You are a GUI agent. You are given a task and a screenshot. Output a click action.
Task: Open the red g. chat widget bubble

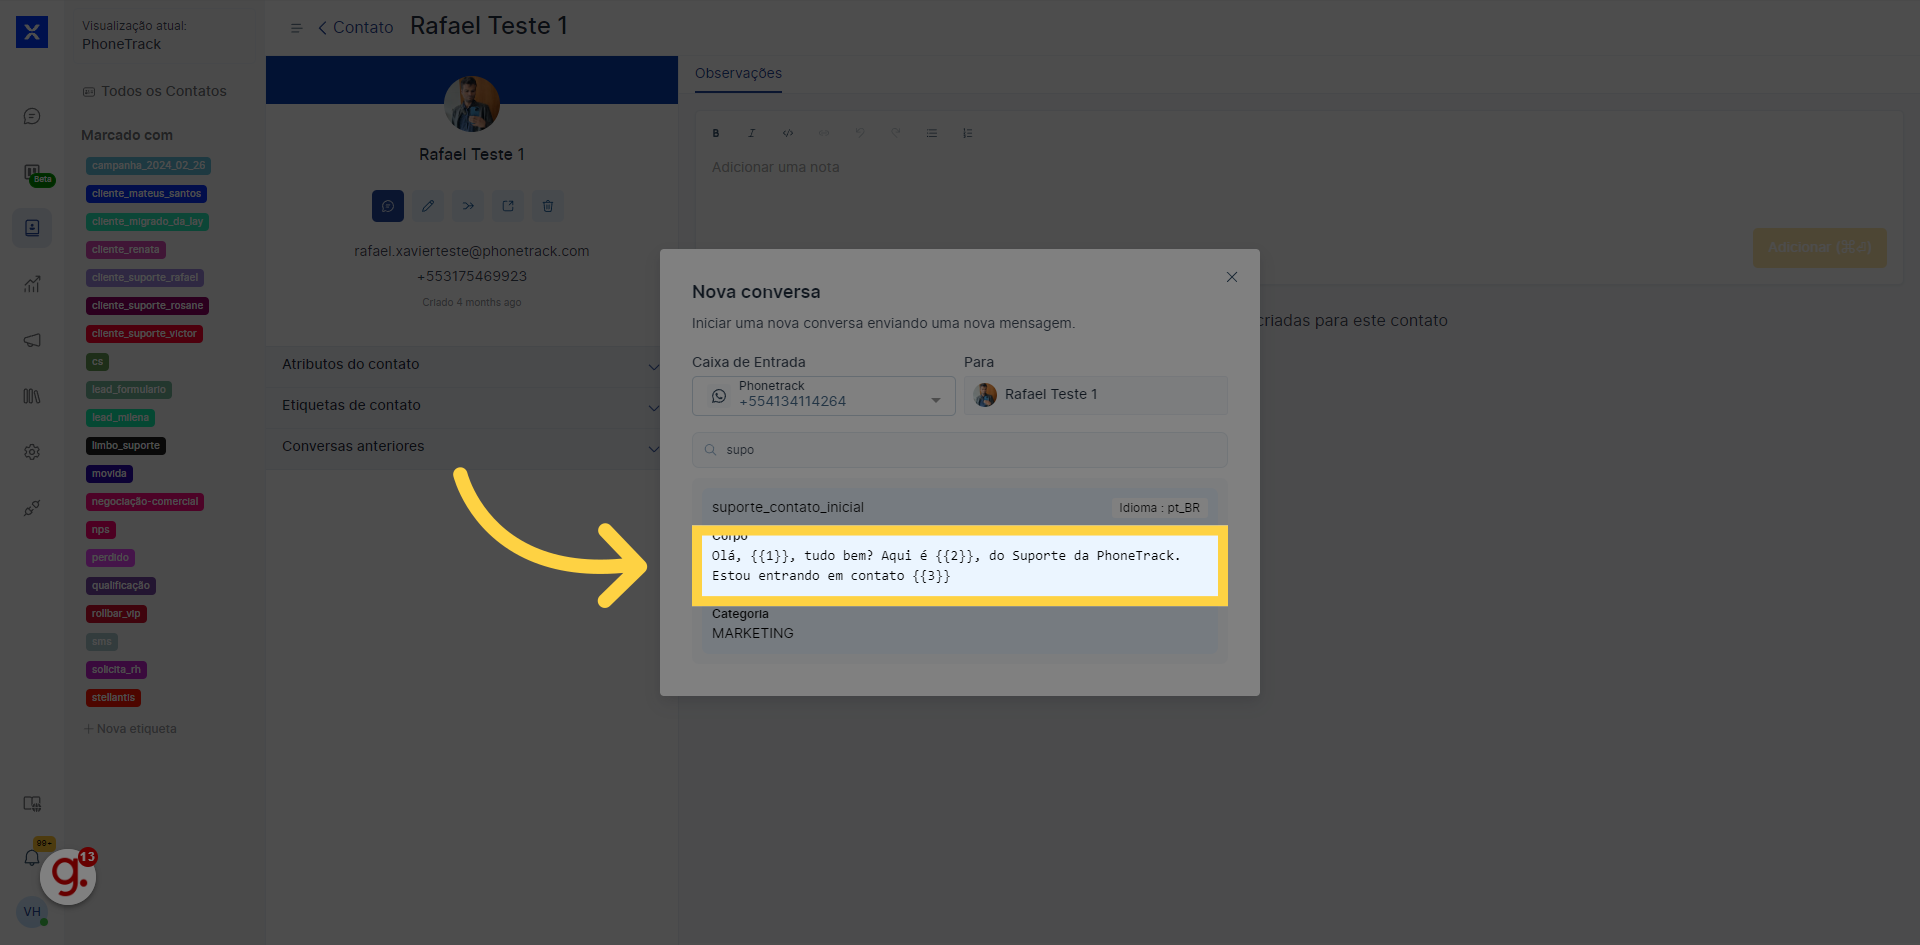[68, 876]
